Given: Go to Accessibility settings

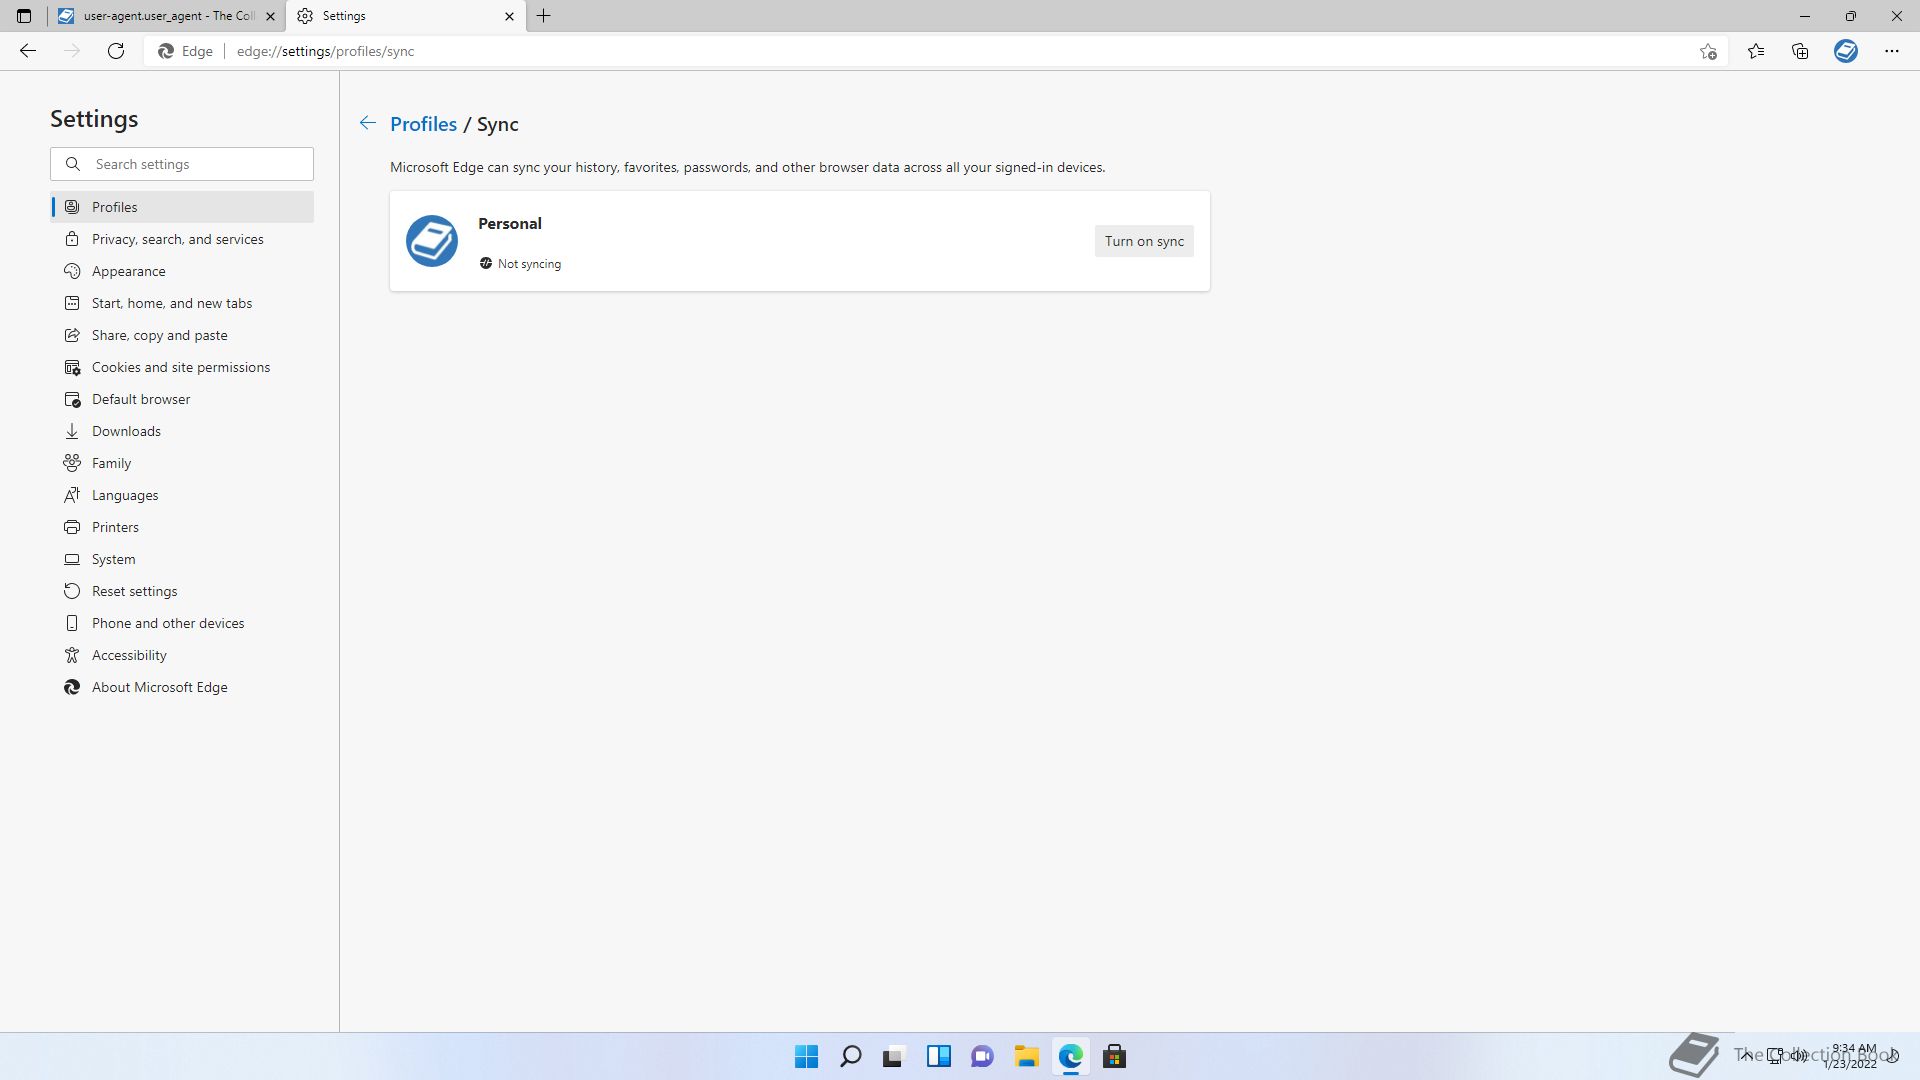Looking at the screenshot, I should [x=182, y=655].
